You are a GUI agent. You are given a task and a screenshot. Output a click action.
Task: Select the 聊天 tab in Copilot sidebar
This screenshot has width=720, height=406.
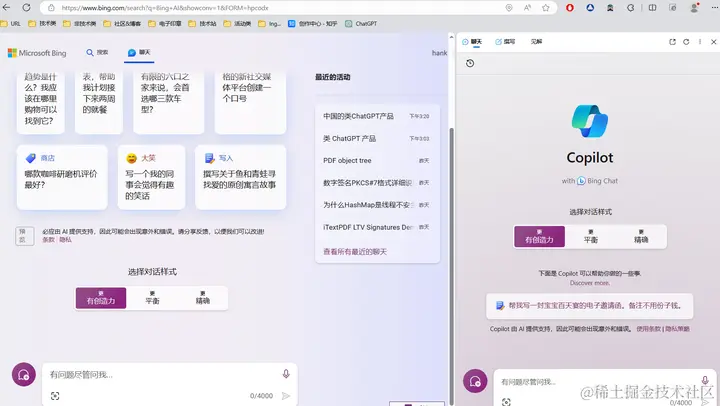(472, 42)
